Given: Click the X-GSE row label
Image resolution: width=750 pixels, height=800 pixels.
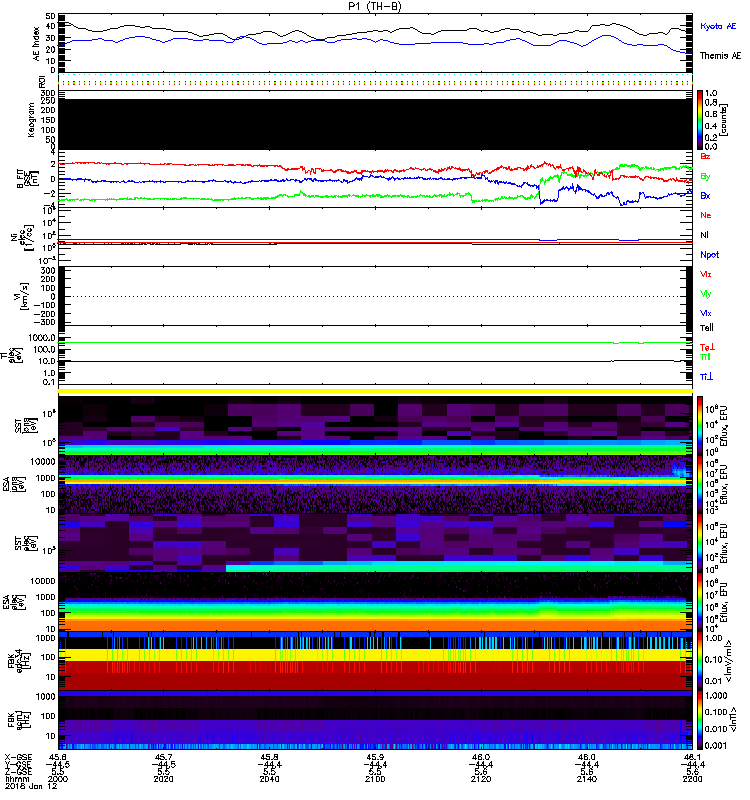Looking at the screenshot, I should pyautogui.click(x=18, y=757).
